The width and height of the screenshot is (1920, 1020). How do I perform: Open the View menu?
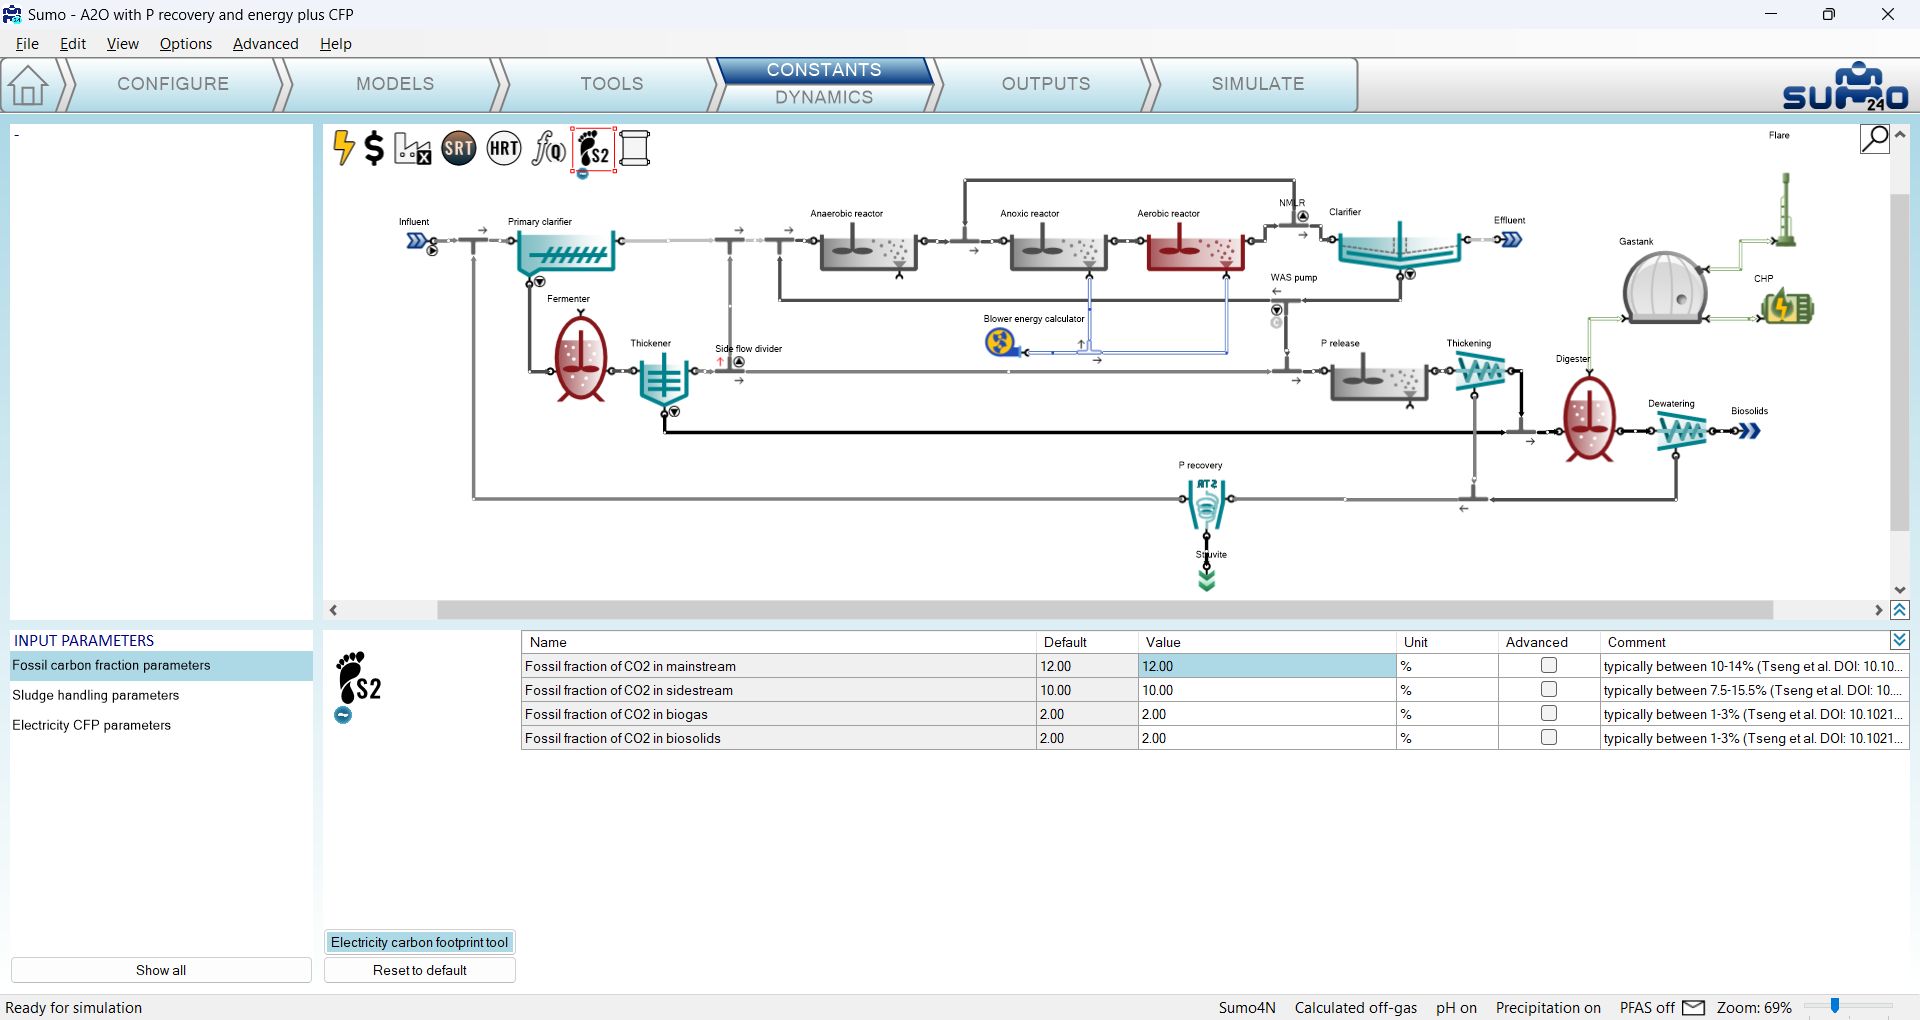(123, 44)
